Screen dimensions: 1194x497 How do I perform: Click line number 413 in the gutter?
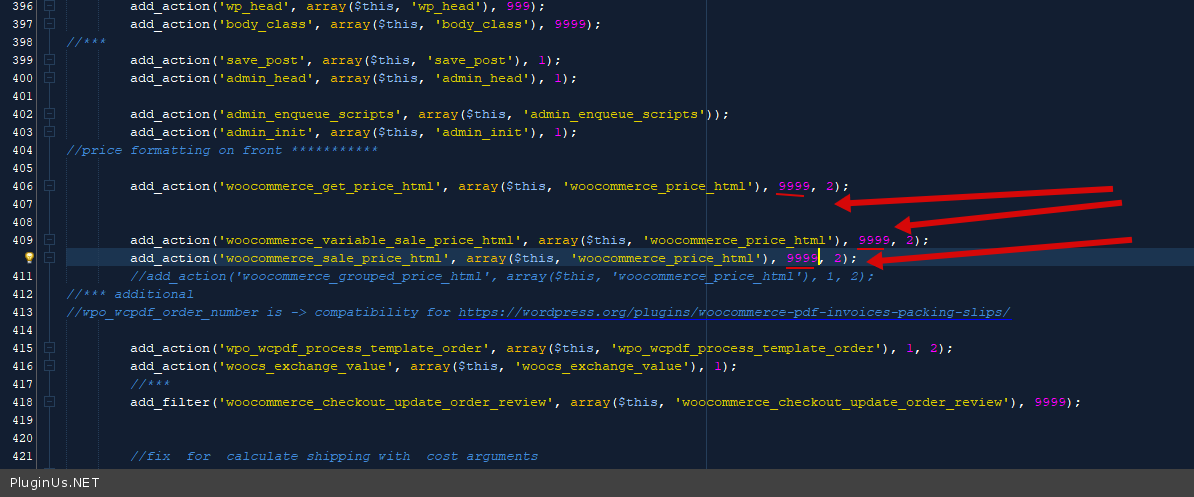19,312
